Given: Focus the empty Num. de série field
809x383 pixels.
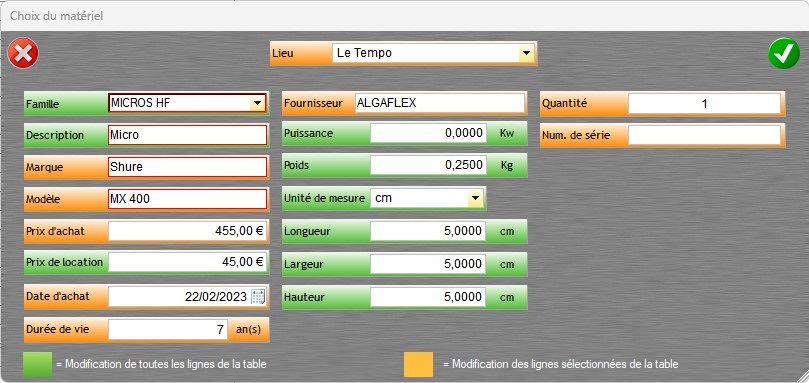Looking at the screenshot, I should pos(704,135).
